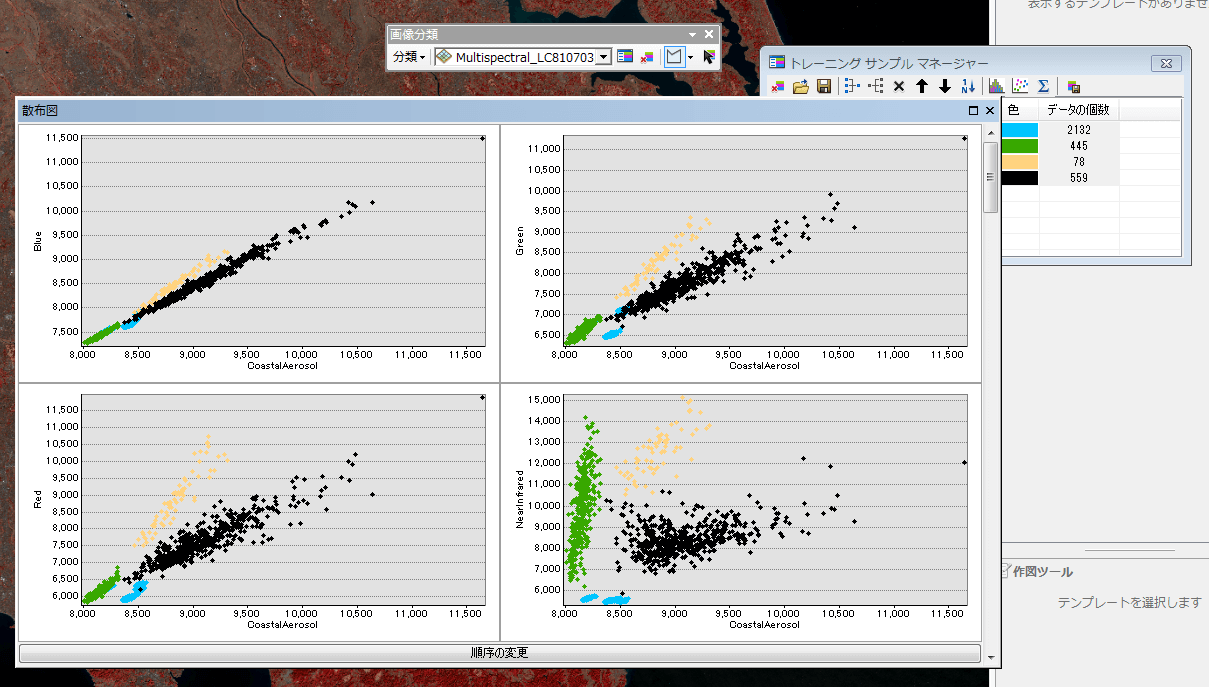Click the scatterplot window vertical scrollbar
The height and width of the screenshot is (687, 1209).
click(990, 177)
